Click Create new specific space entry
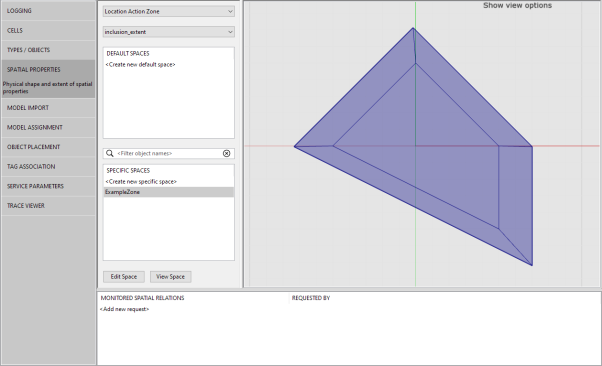This screenshot has height=366, width=602. point(141,182)
